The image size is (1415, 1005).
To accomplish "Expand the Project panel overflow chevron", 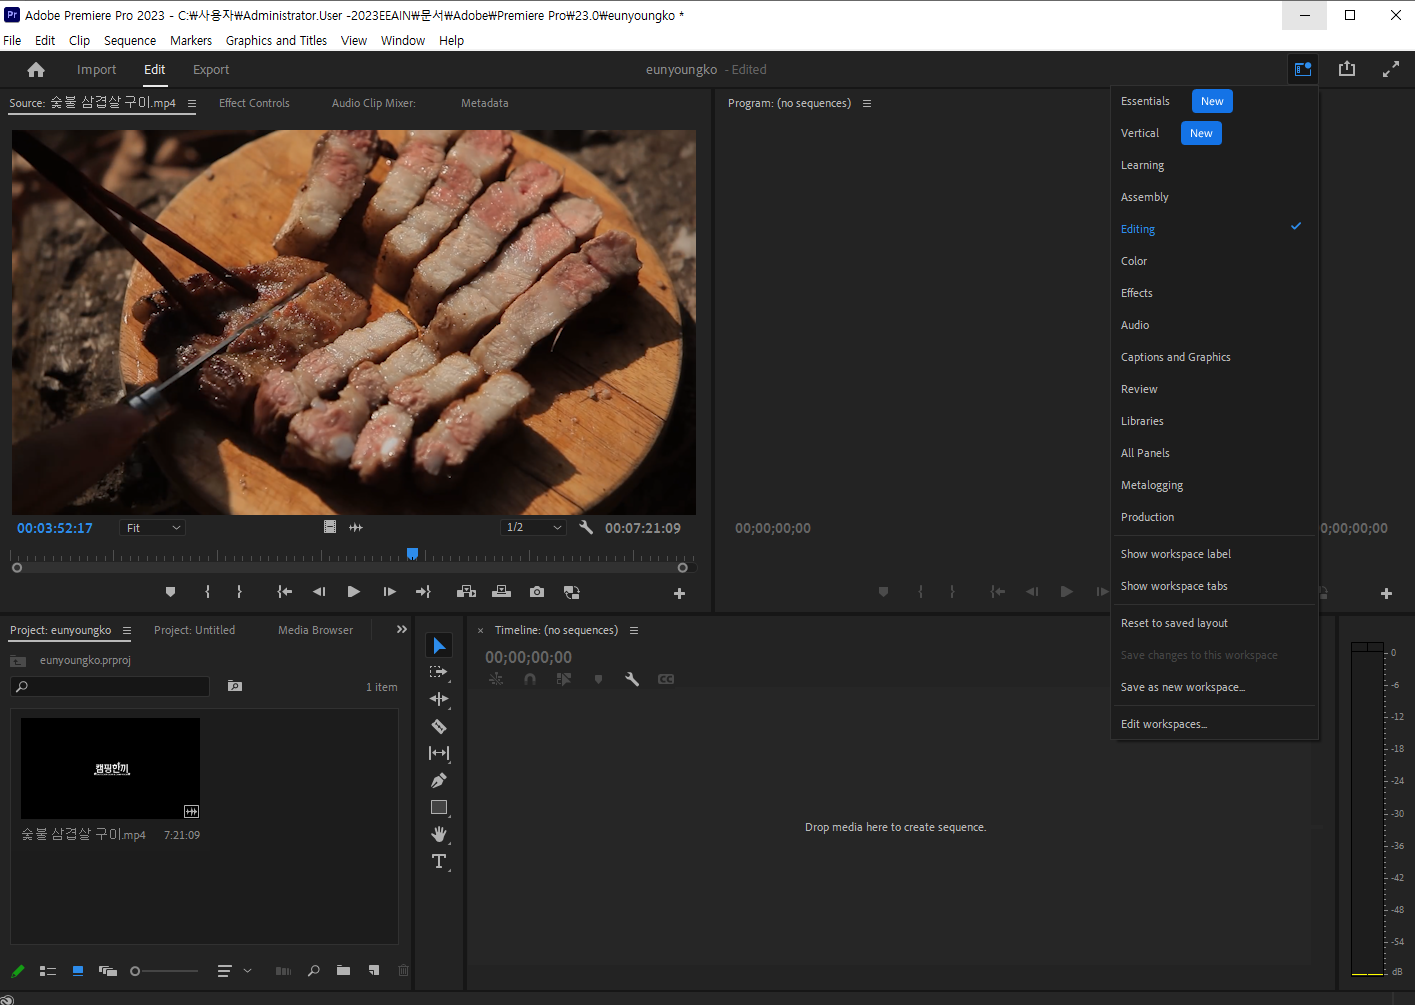I will click(x=402, y=630).
